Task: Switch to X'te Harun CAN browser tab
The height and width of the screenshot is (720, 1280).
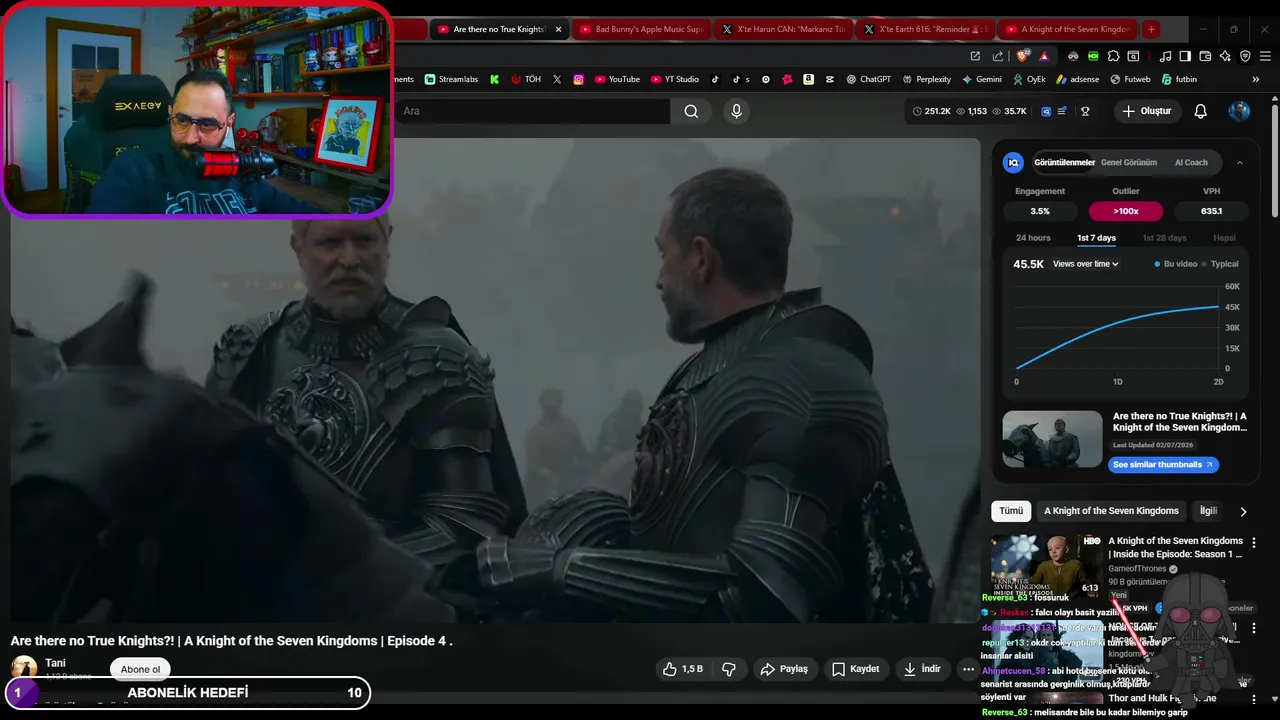Action: tap(783, 29)
